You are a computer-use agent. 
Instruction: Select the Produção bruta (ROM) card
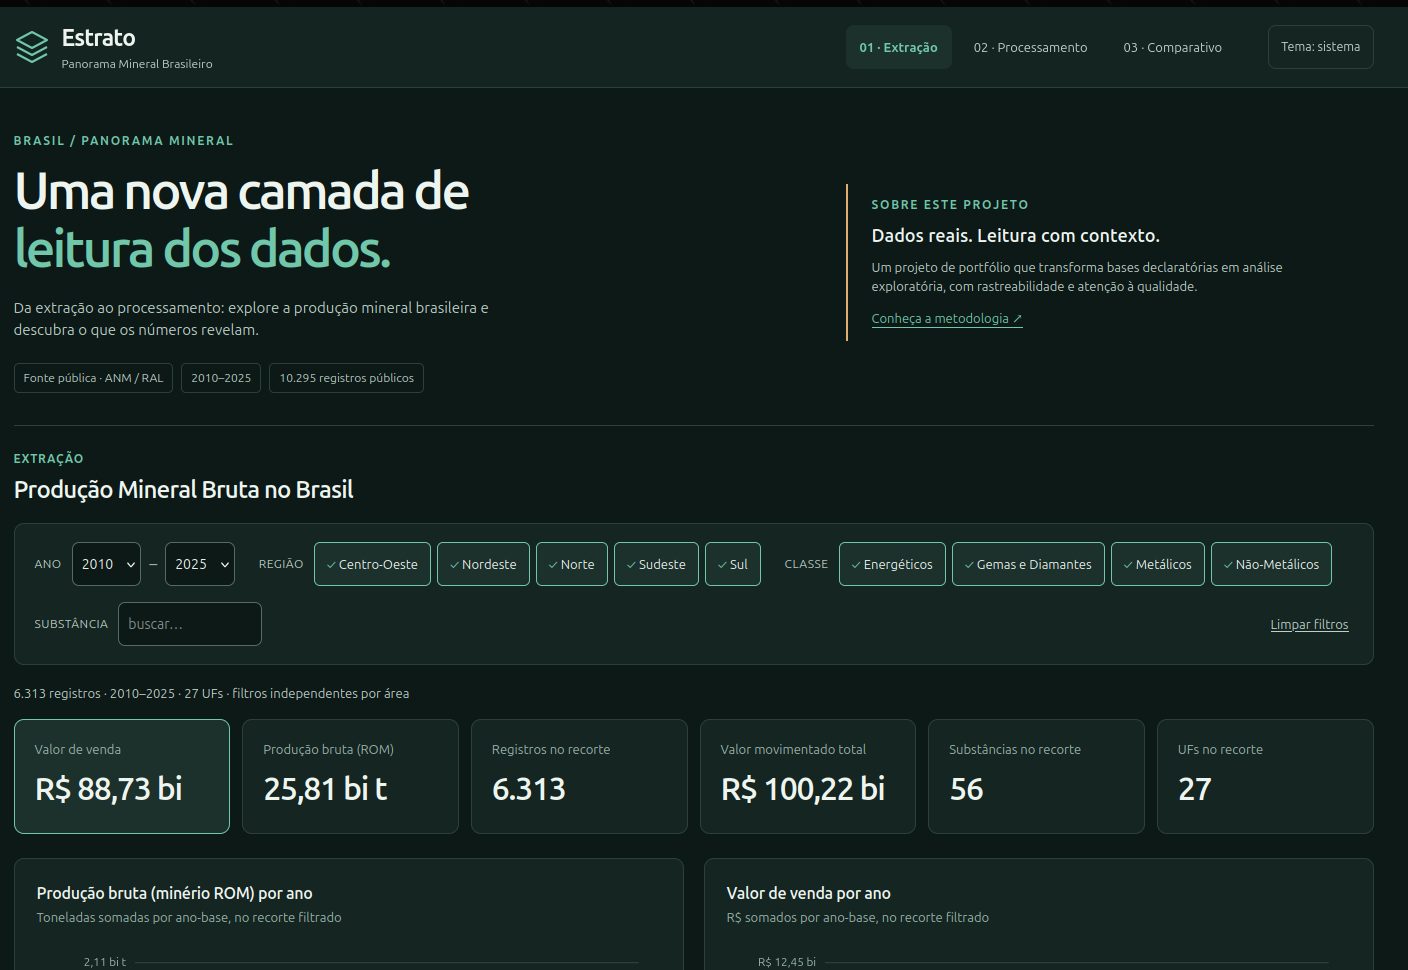tap(350, 776)
